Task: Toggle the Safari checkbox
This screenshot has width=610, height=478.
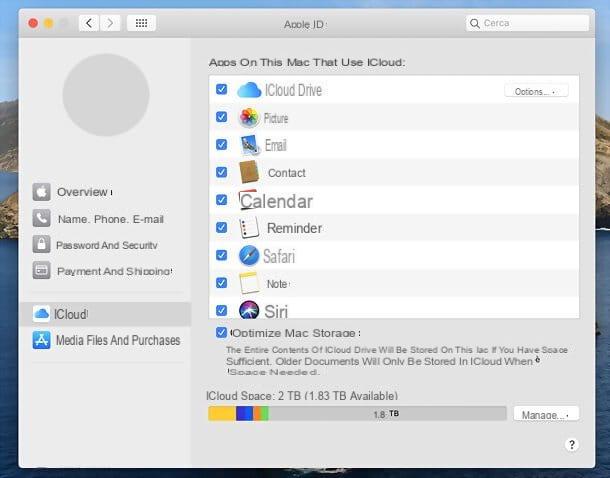Action: coord(221,255)
